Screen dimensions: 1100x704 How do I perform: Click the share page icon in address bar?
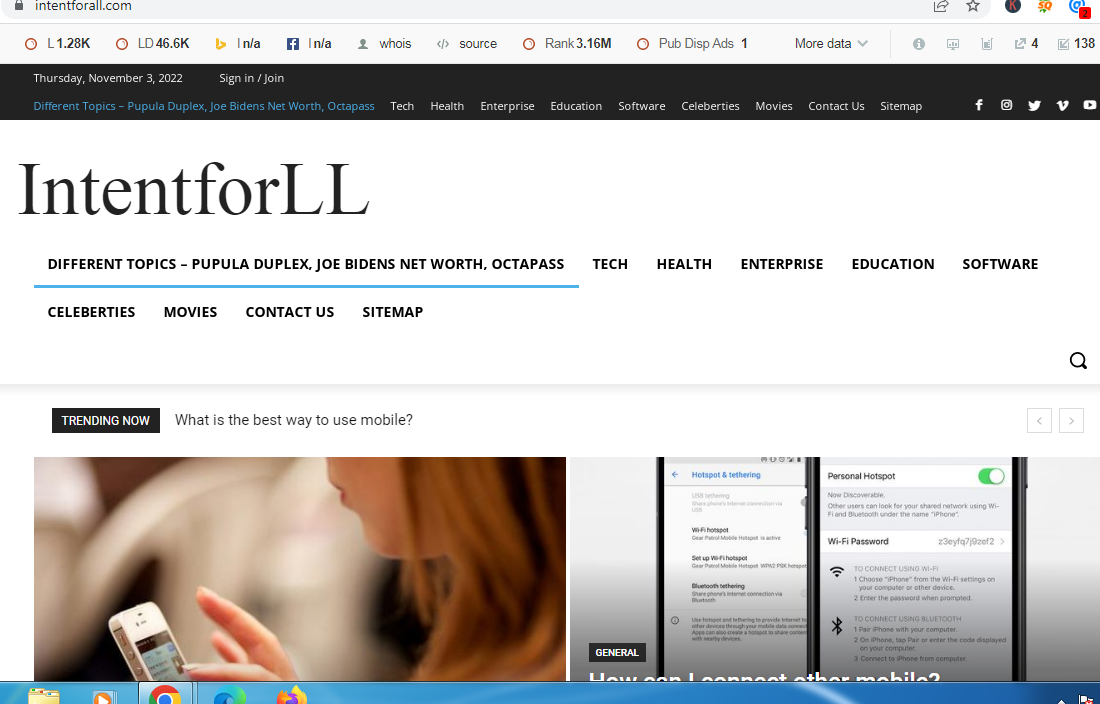tap(941, 6)
